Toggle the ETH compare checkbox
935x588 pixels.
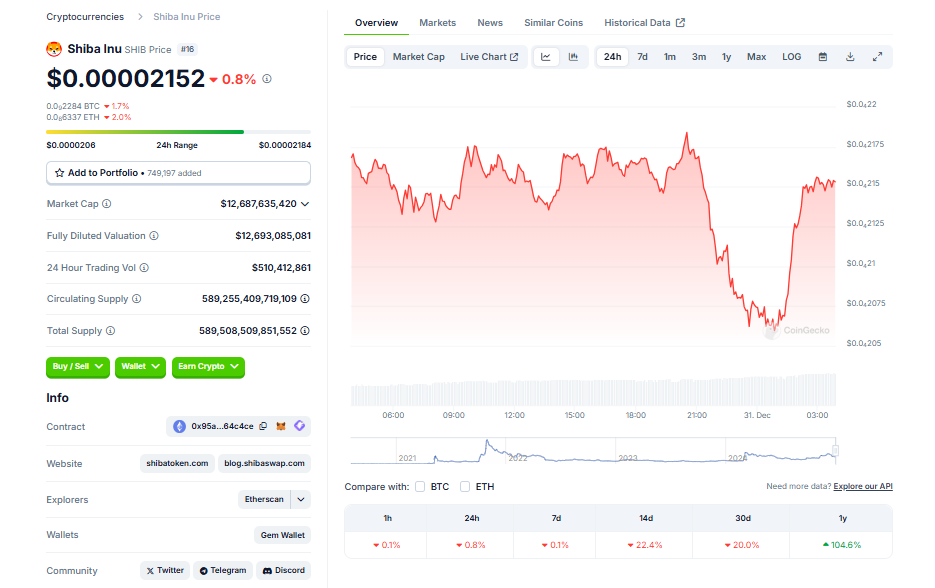click(465, 487)
